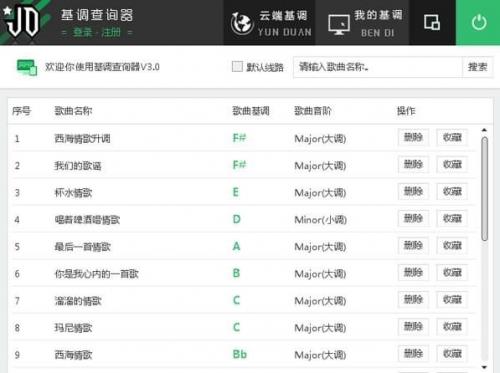Image resolution: width=500 pixels, height=373 pixels.
Task: Click the green power button icon
Action: [x=479, y=23]
